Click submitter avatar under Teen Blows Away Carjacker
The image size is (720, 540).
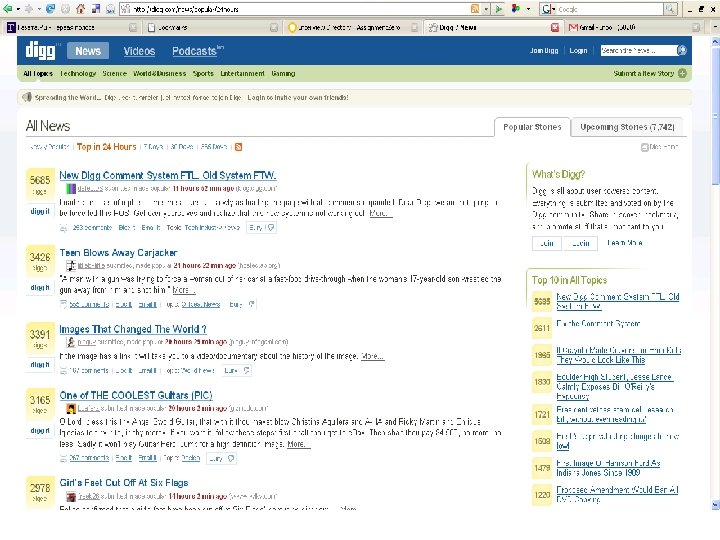click(x=71, y=265)
